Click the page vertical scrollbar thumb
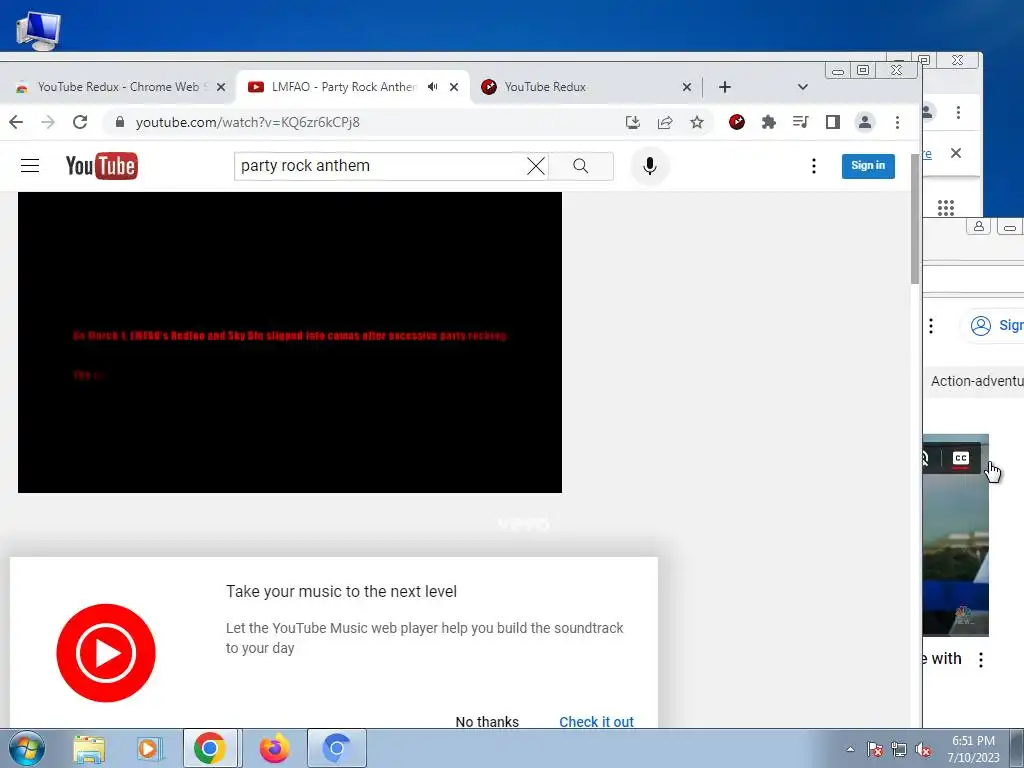 coord(916,219)
